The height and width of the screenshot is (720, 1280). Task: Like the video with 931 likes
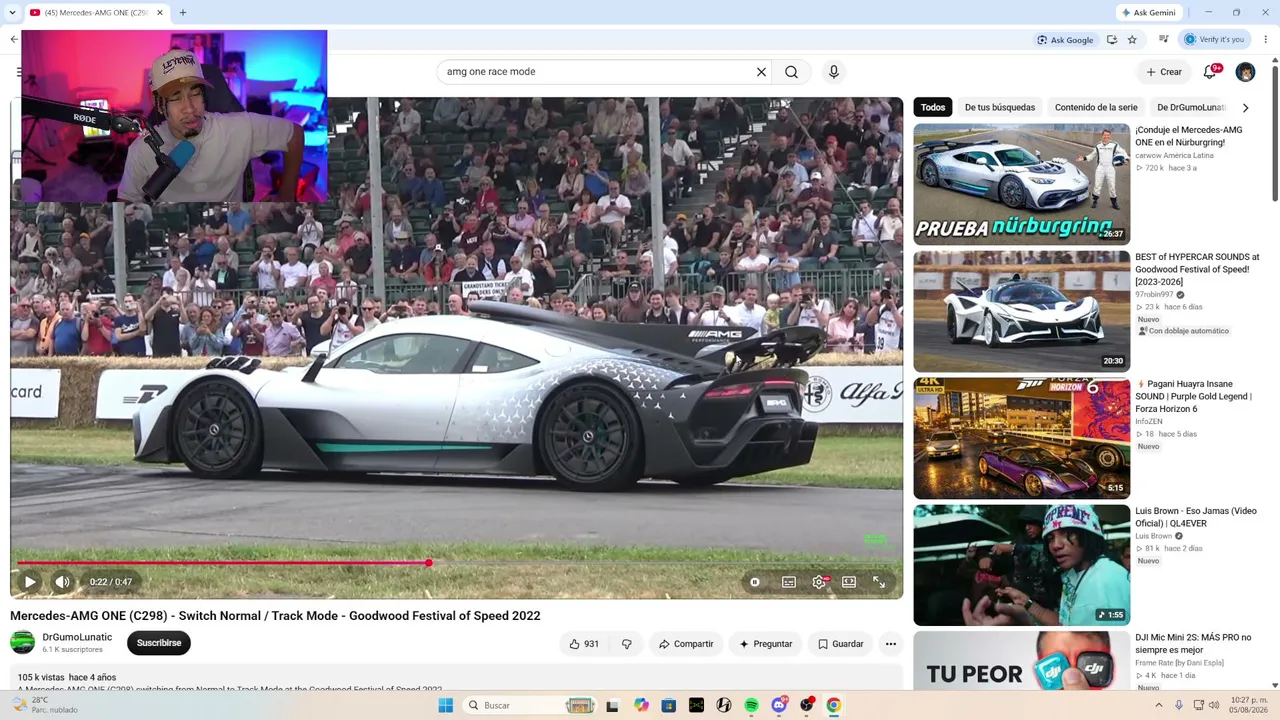584,644
